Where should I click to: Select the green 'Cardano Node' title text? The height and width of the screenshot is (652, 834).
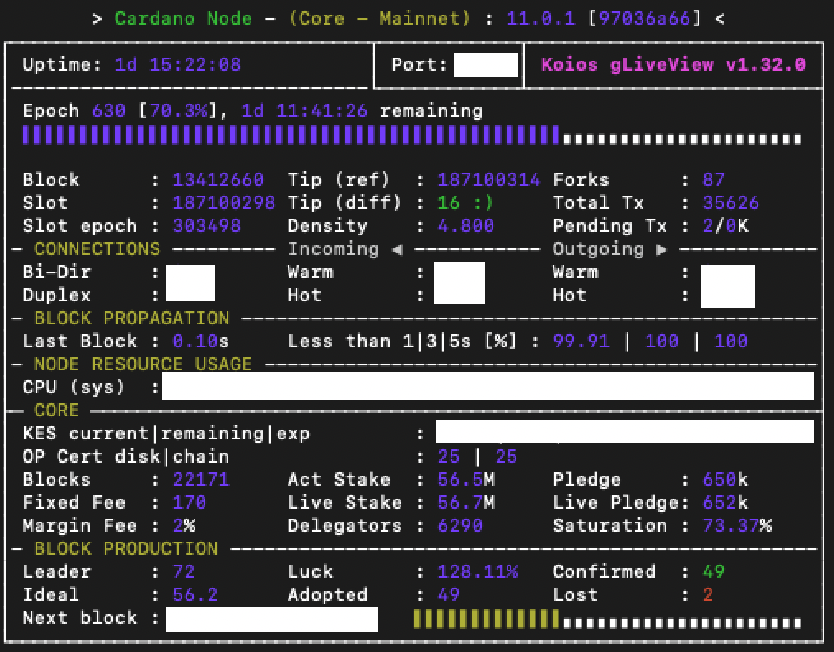(183, 19)
